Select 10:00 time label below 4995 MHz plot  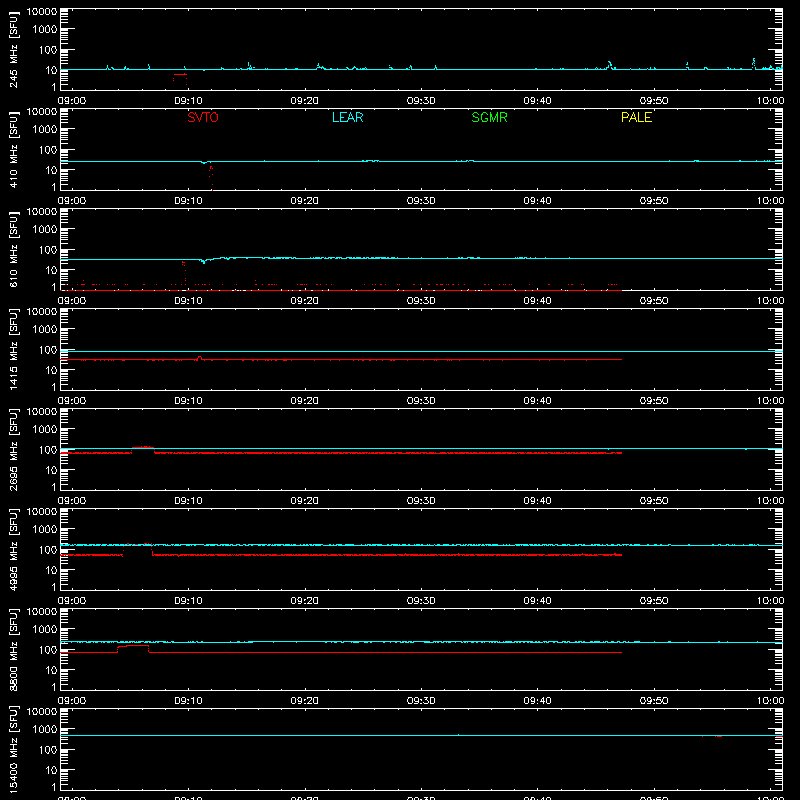[770, 601]
